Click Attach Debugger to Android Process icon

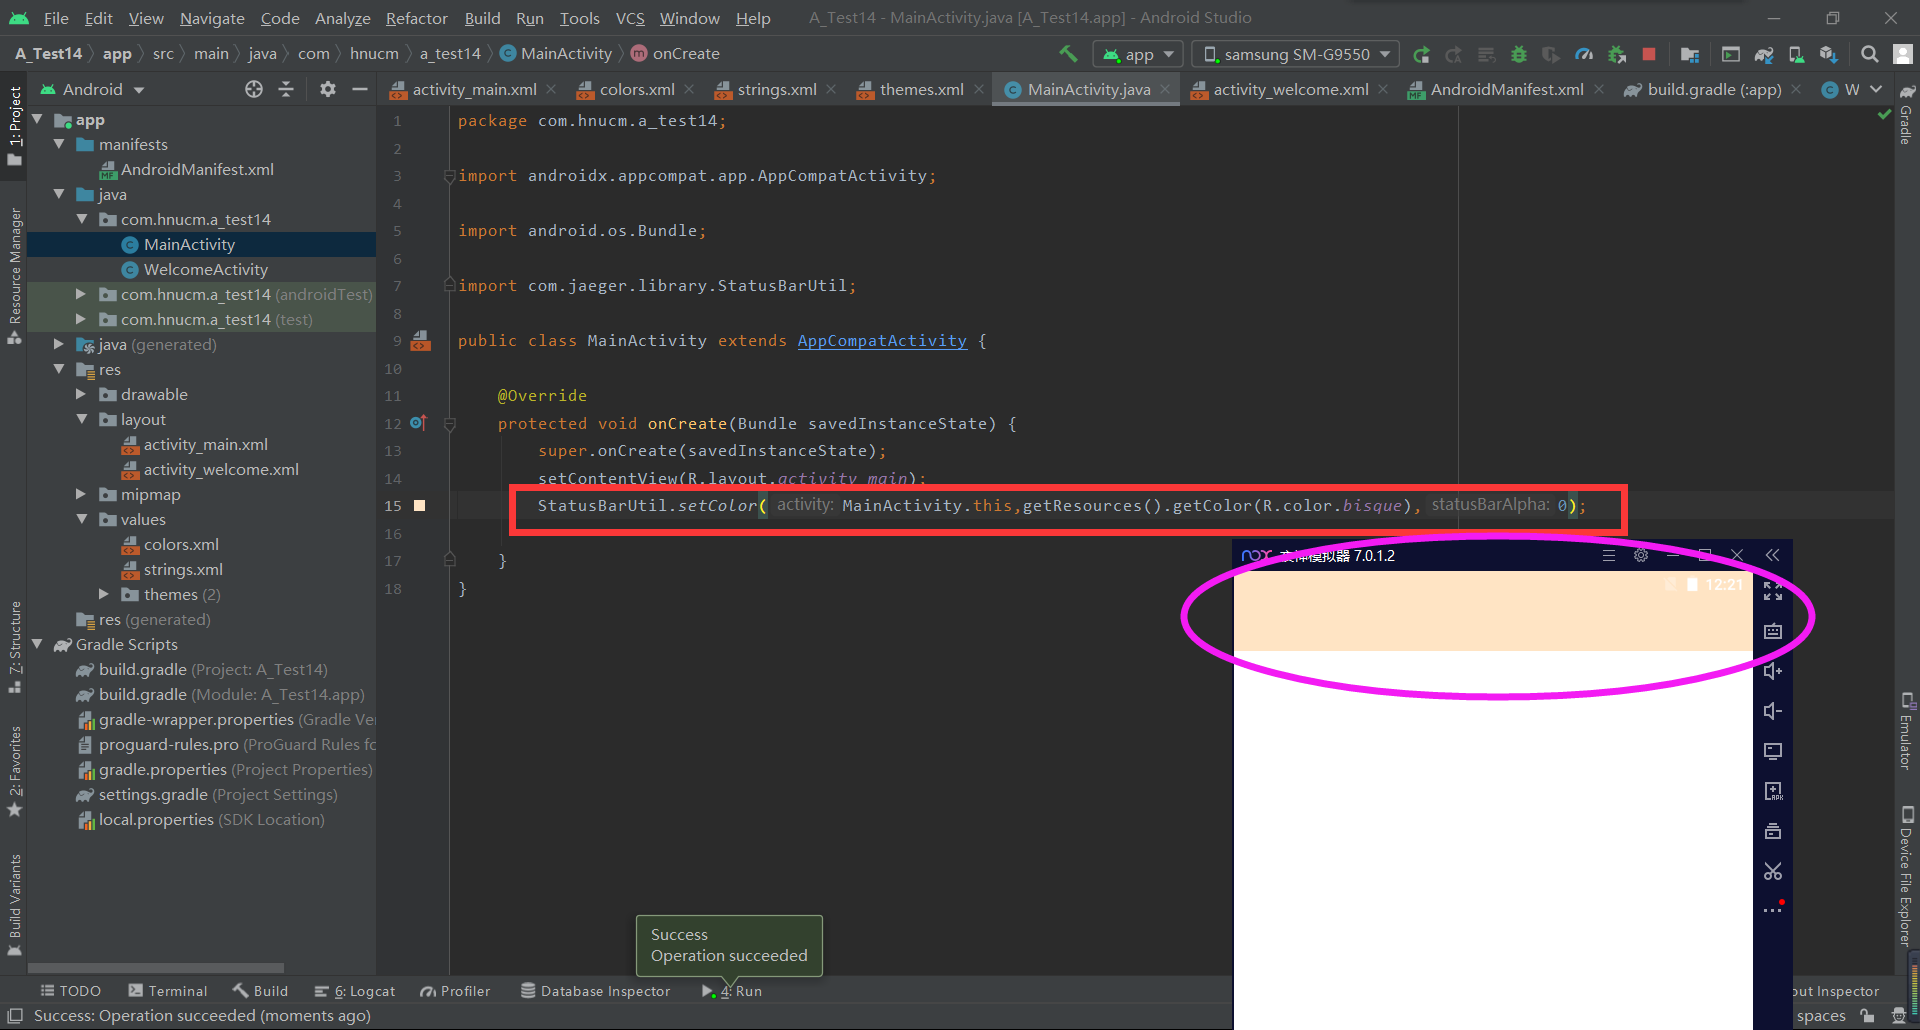[1616, 54]
